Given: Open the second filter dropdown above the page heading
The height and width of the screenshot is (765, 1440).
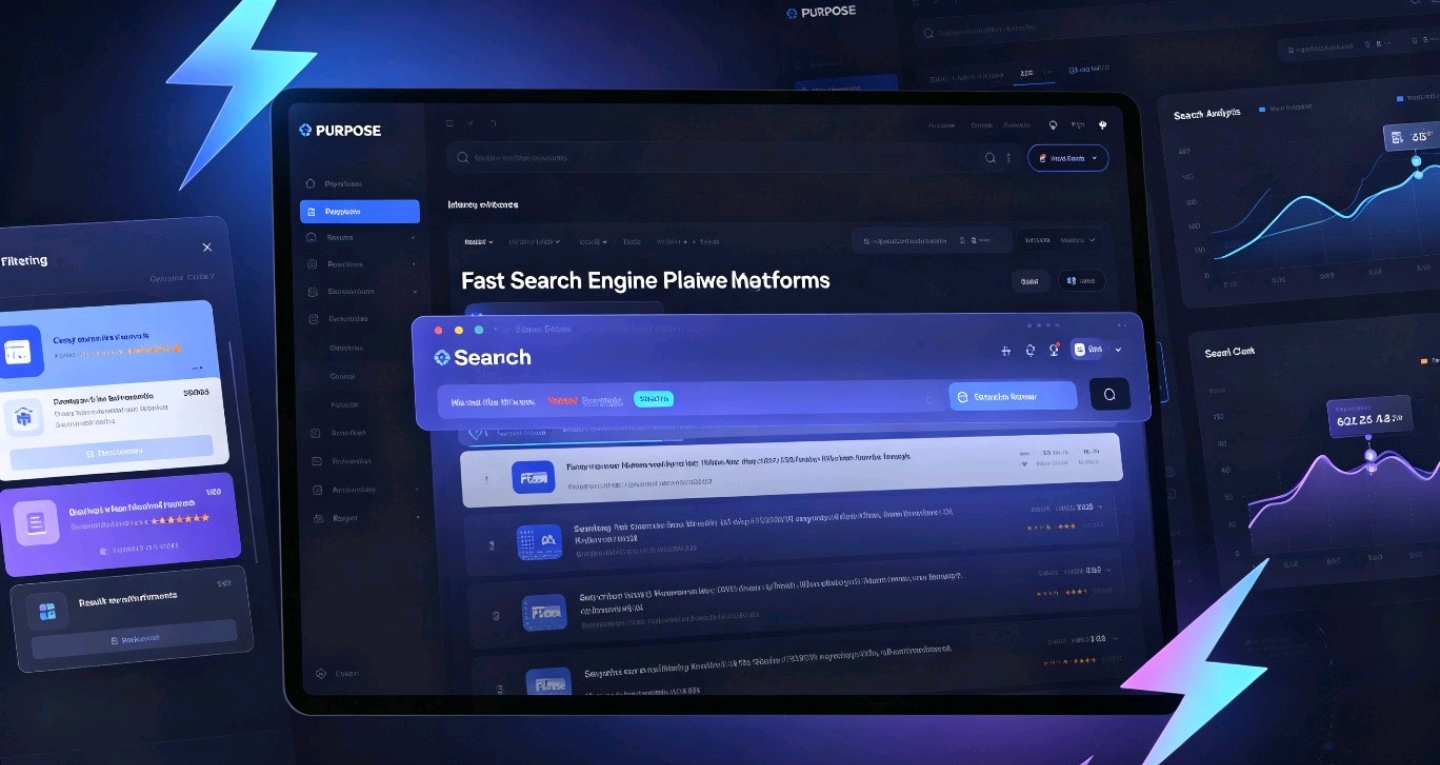Looking at the screenshot, I should [x=534, y=242].
